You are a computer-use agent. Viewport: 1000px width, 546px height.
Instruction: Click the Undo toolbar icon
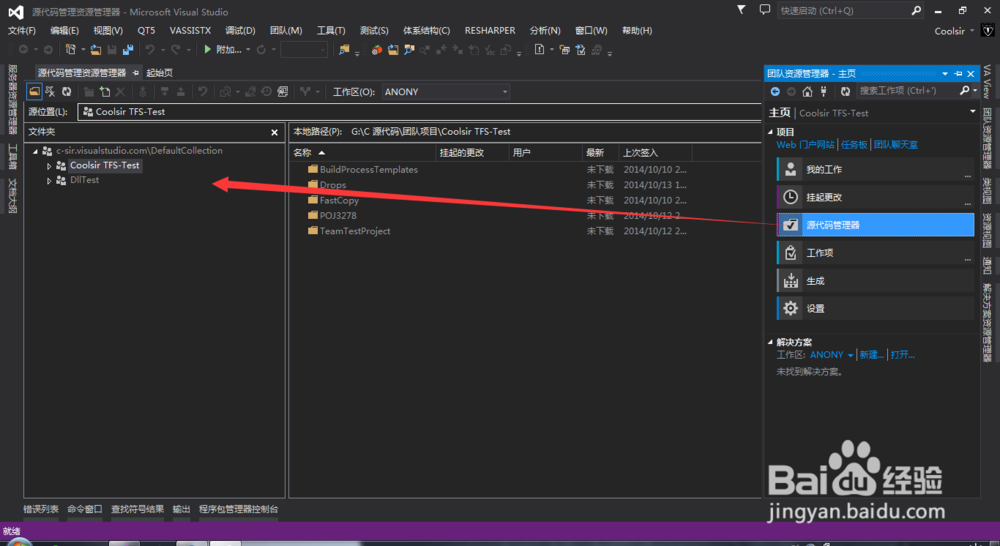click(150, 50)
